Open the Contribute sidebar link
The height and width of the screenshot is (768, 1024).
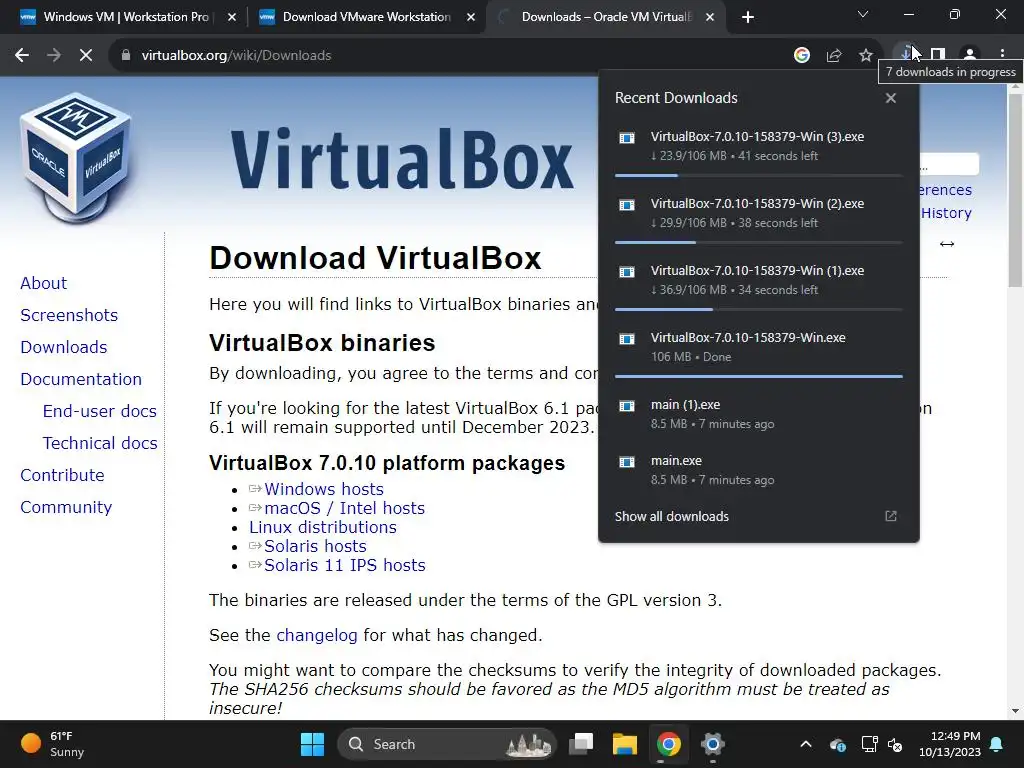tap(62, 475)
